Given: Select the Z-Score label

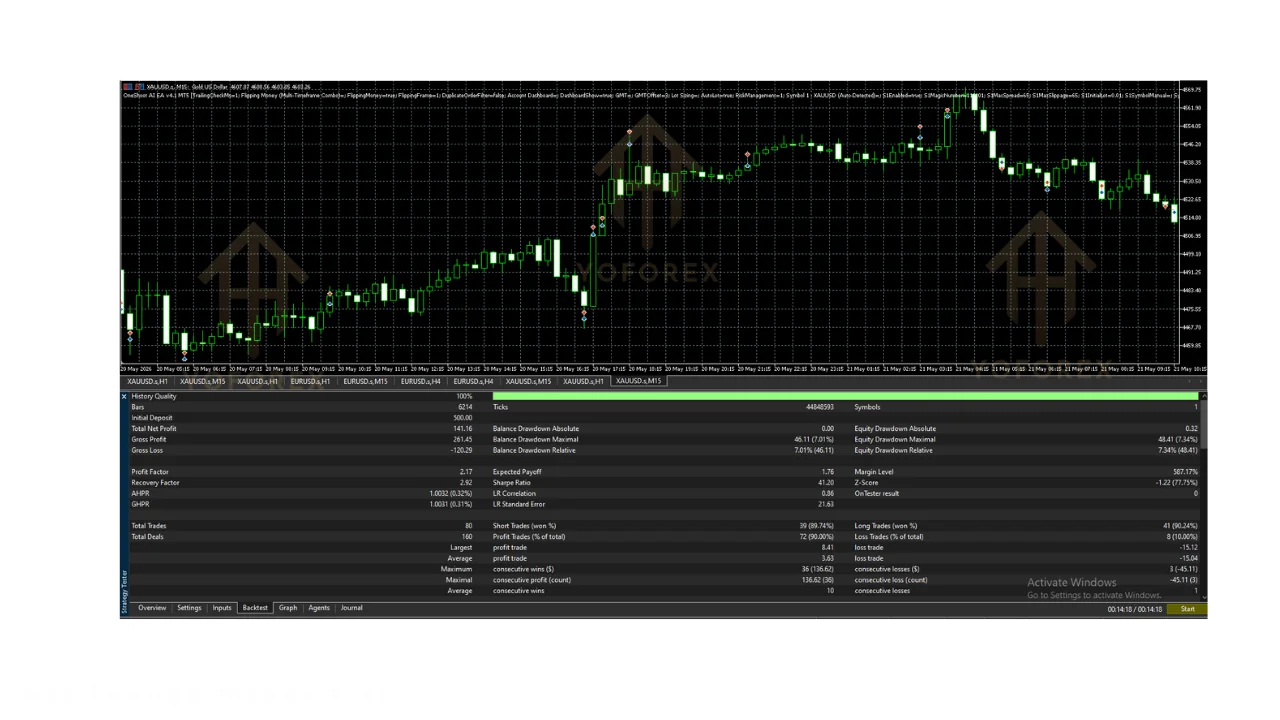Looking at the screenshot, I should point(866,483).
